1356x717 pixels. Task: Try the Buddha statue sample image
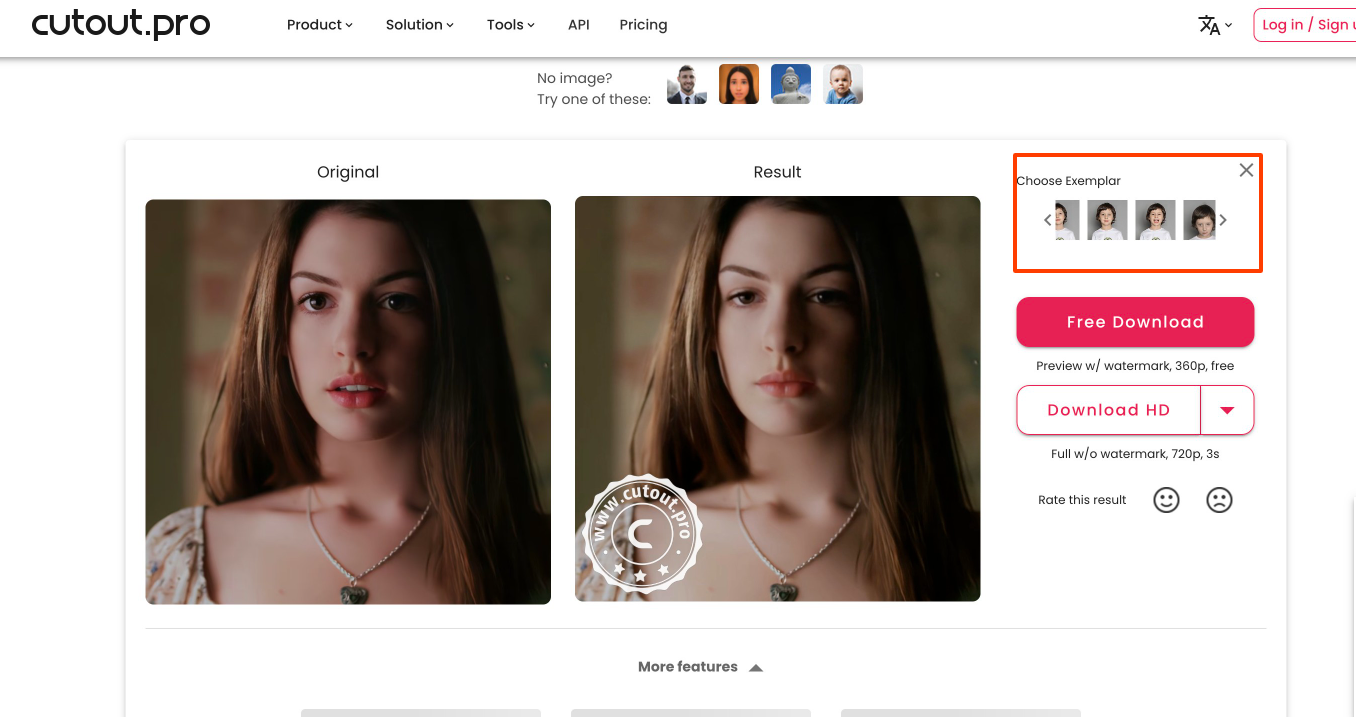tap(791, 84)
